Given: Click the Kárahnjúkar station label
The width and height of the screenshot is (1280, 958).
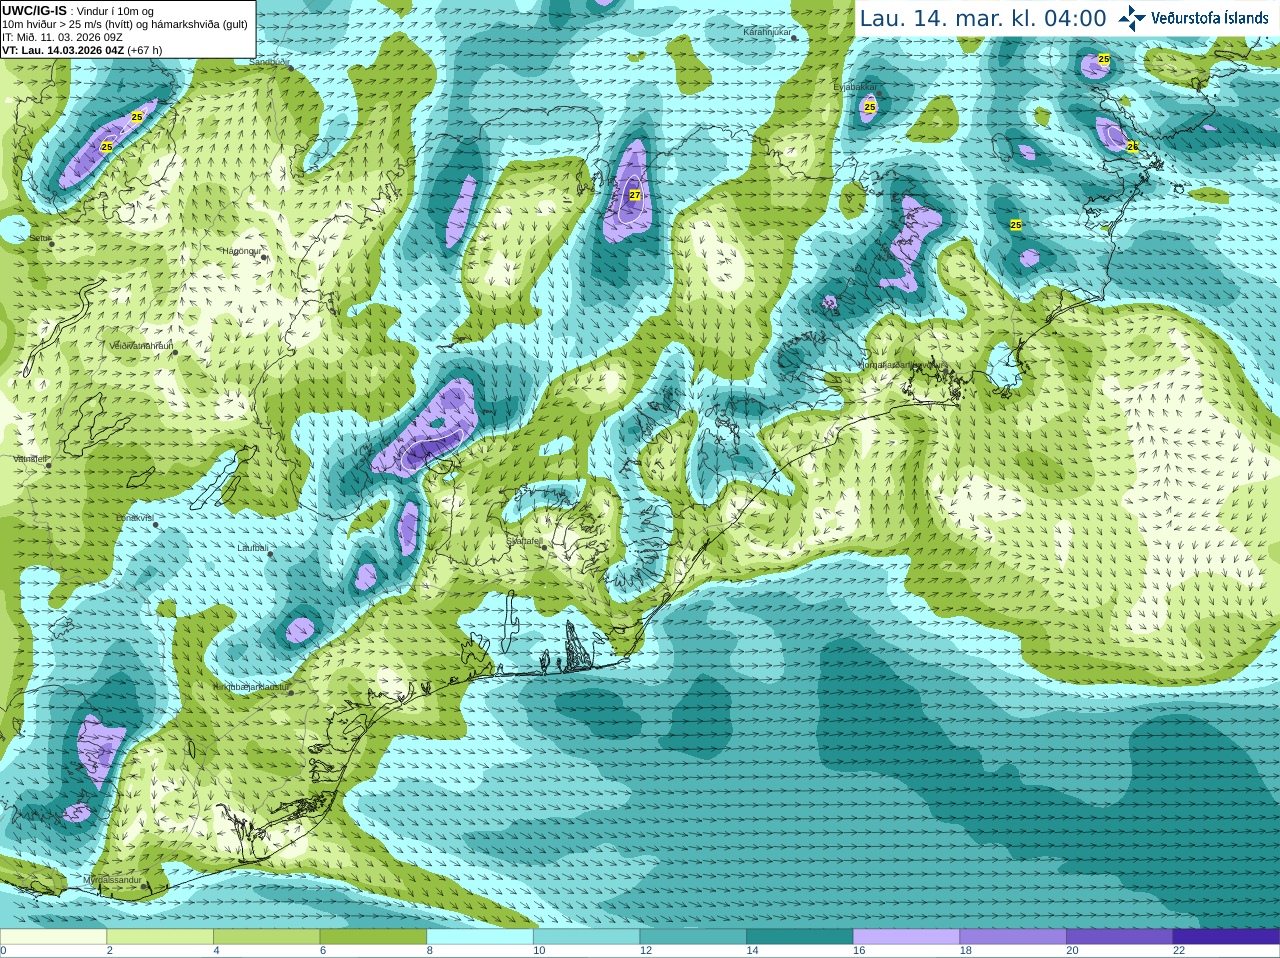Looking at the screenshot, I should point(767,32).
